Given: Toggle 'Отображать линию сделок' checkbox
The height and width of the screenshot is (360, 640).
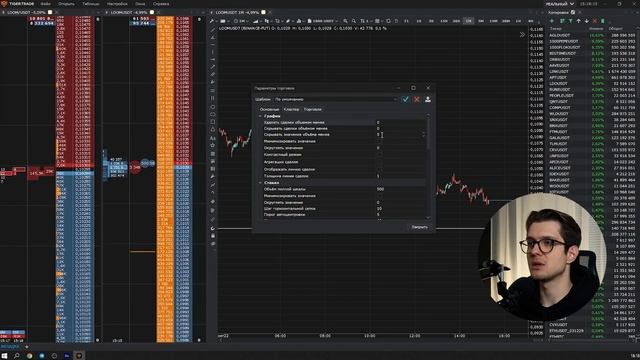Looking at the screenshot, I should click(x=379, y=169).
